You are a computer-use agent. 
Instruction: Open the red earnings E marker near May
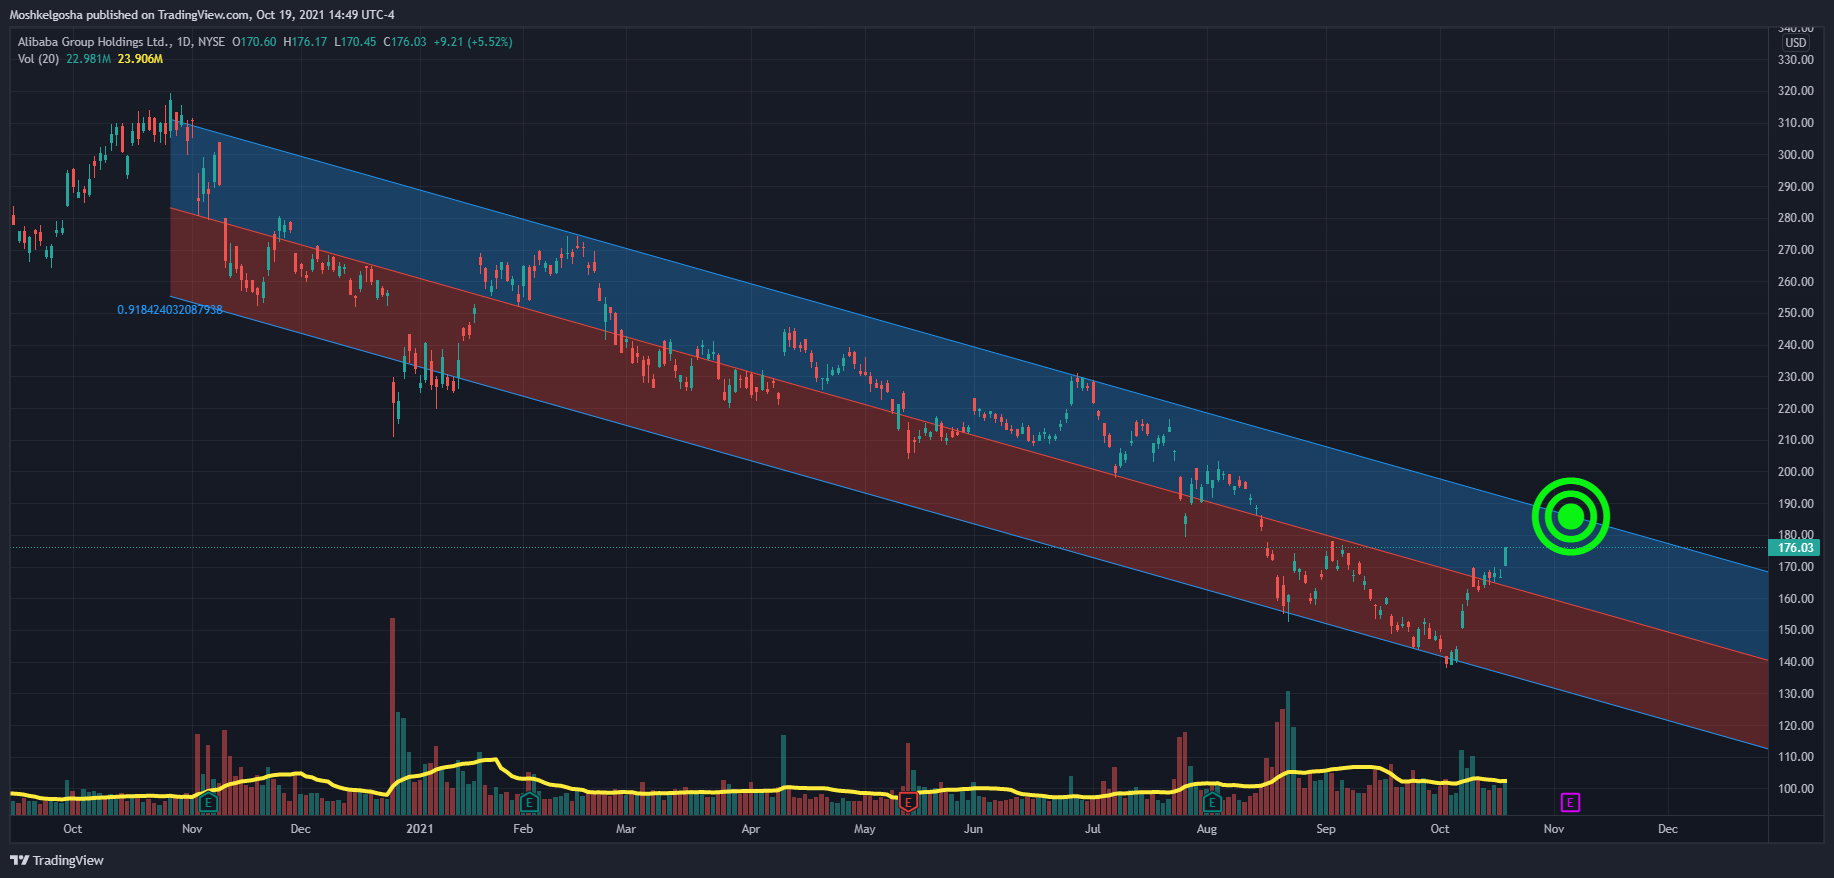pyautogui.click(x=908, y=802)
